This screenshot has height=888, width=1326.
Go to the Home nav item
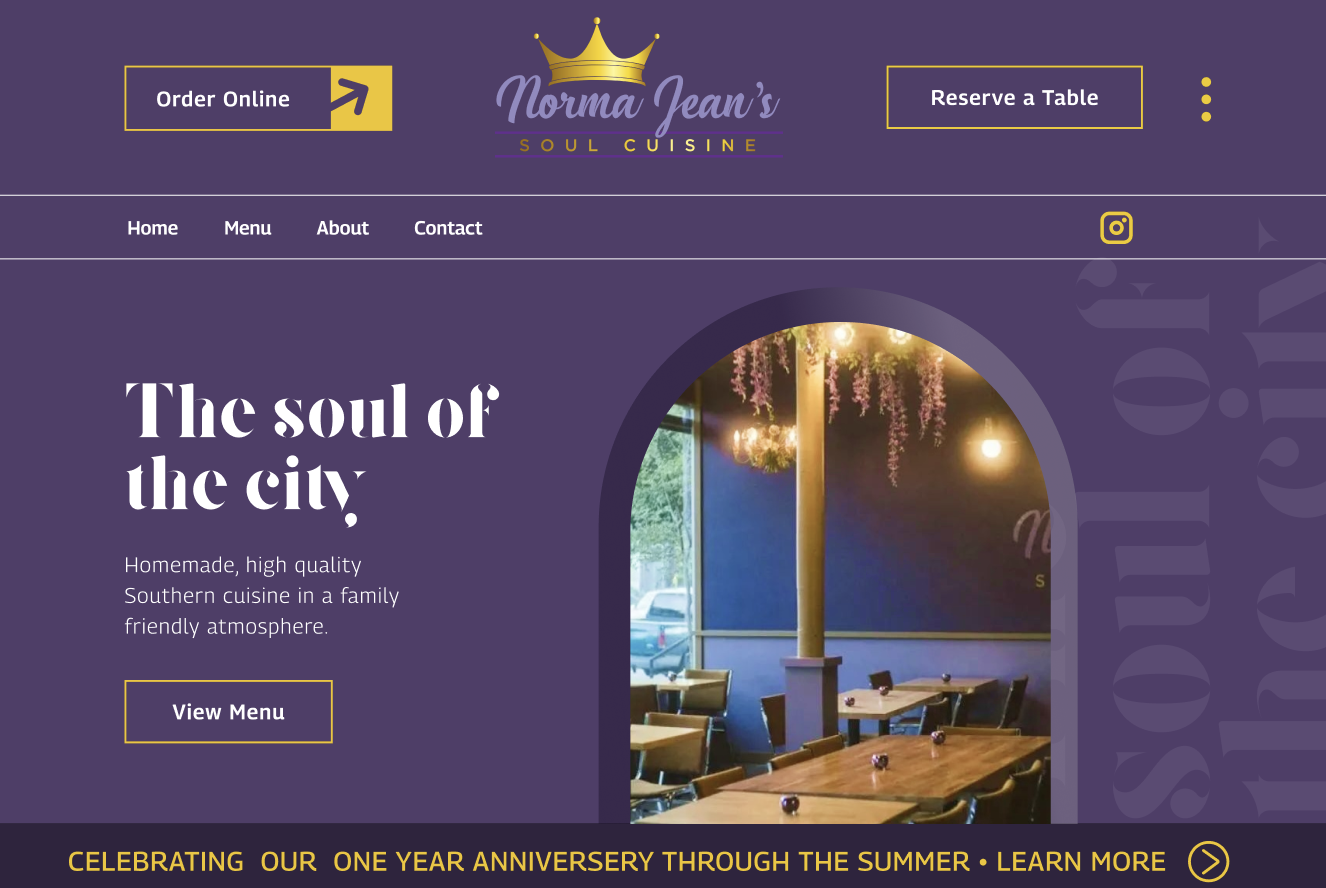click(152, 228)
